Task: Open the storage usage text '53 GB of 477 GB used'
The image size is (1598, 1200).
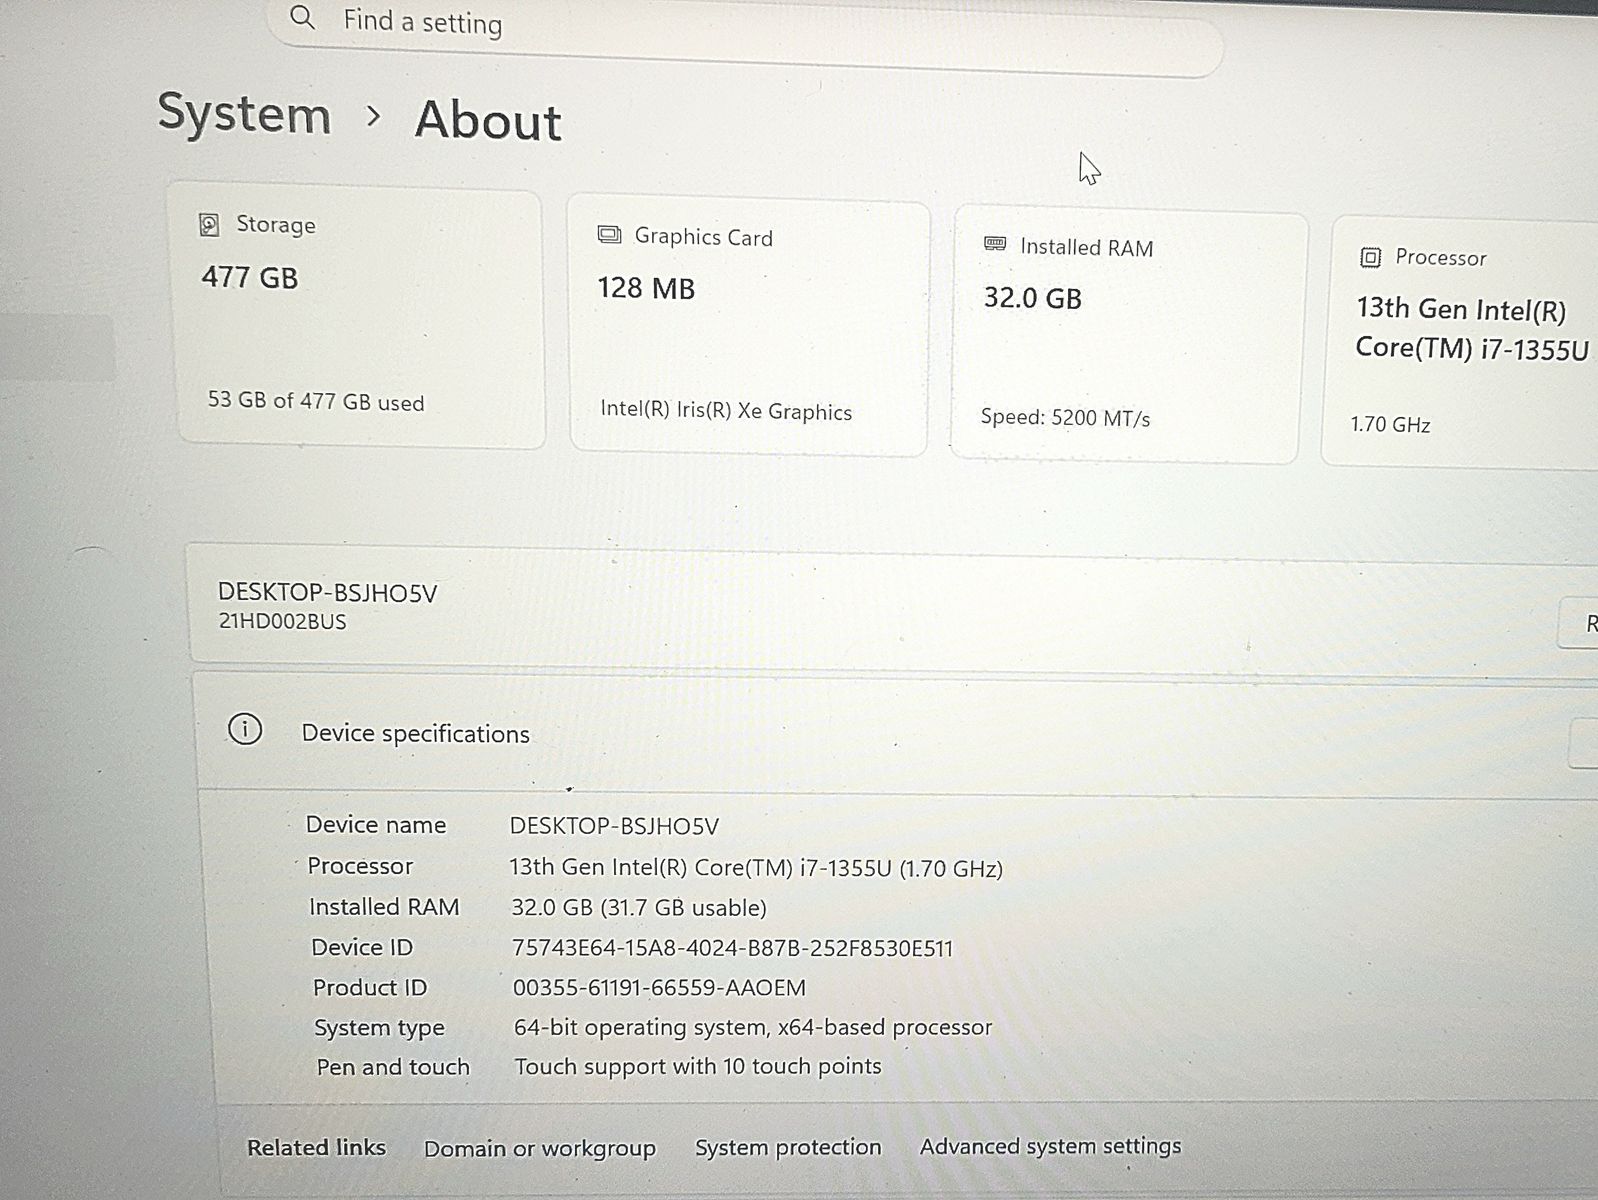Action: [x=316, y=401]
